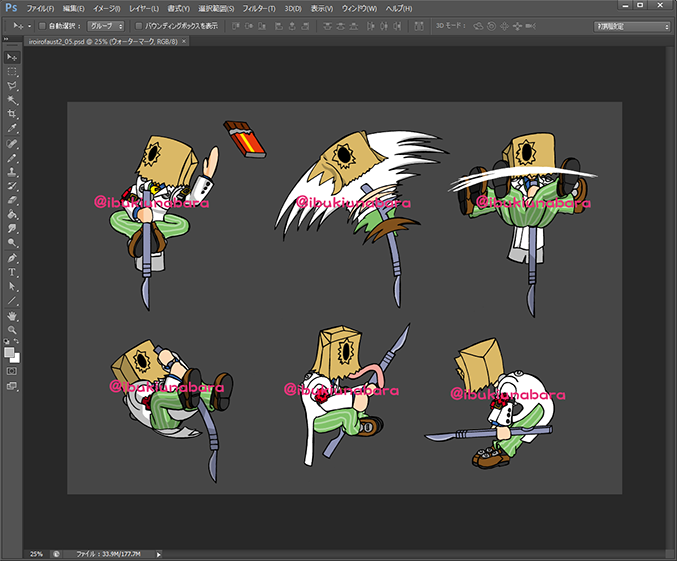Select the Eyedropper tool
677x561 pixels.
point(12,128)
